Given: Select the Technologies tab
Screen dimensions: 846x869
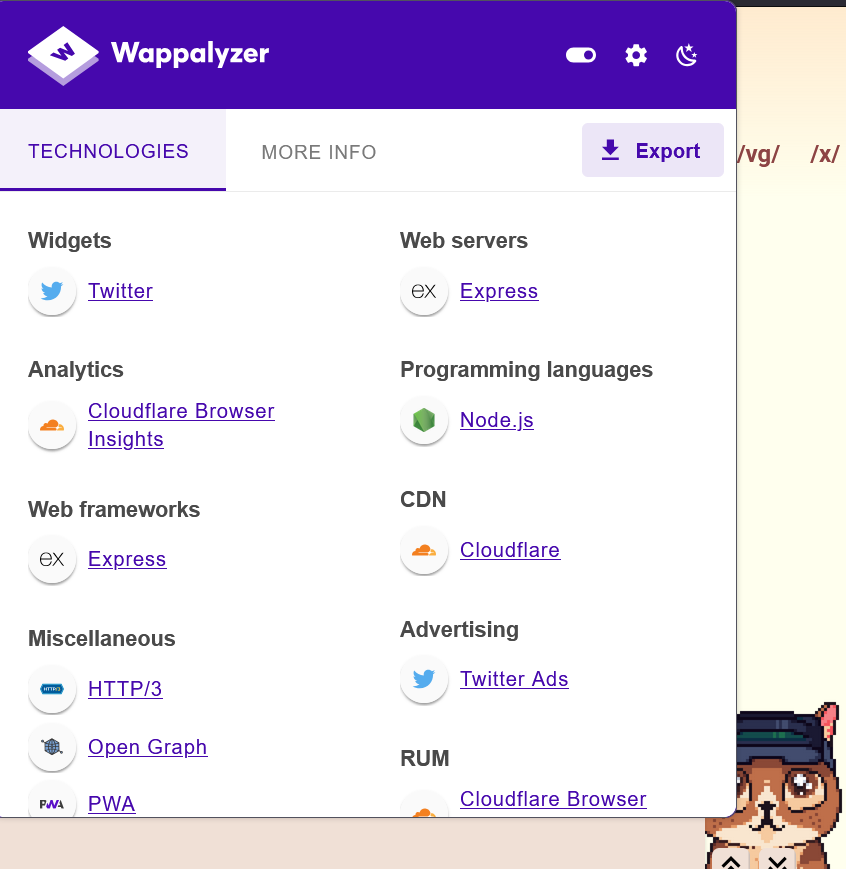Looking at the screenshot, I should [x=109, y=151].
